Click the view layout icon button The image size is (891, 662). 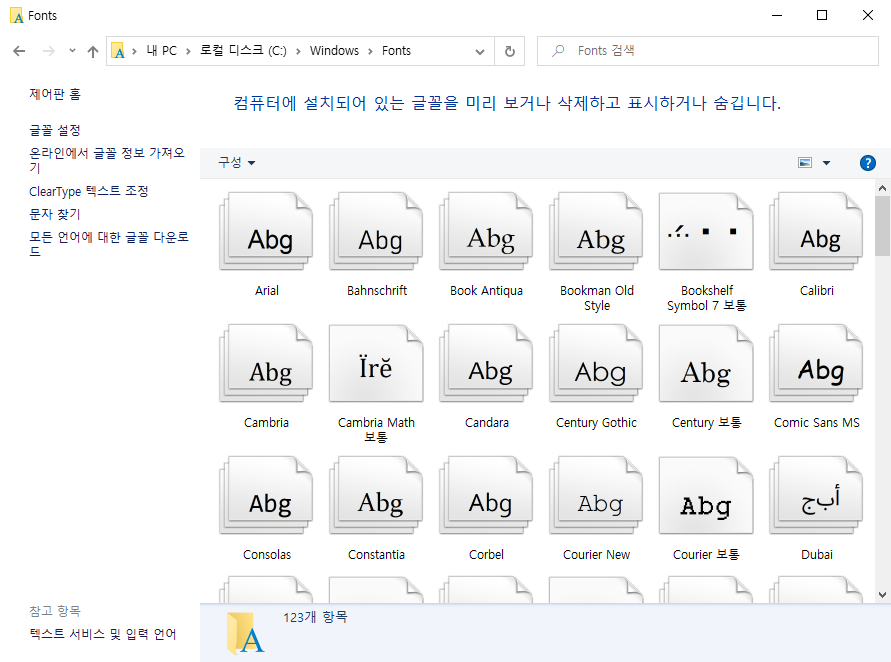click(805, 163)
